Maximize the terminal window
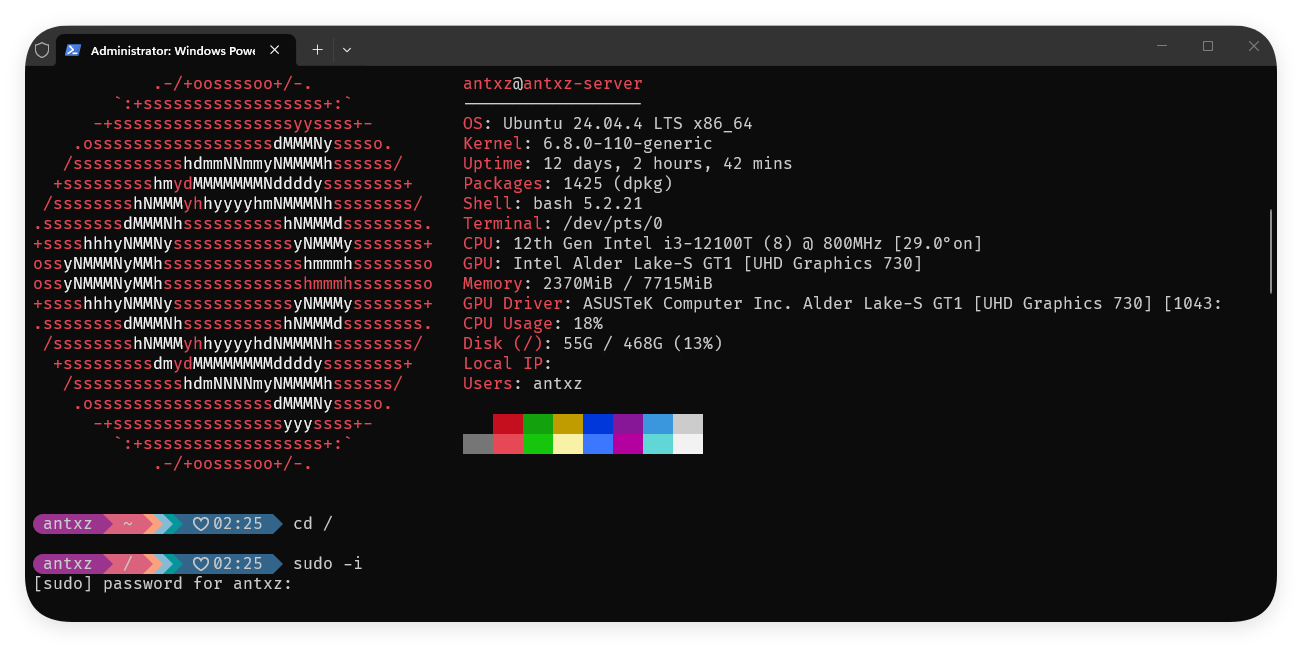This screenshot has width=1302, height=647. coord(1208,46)
